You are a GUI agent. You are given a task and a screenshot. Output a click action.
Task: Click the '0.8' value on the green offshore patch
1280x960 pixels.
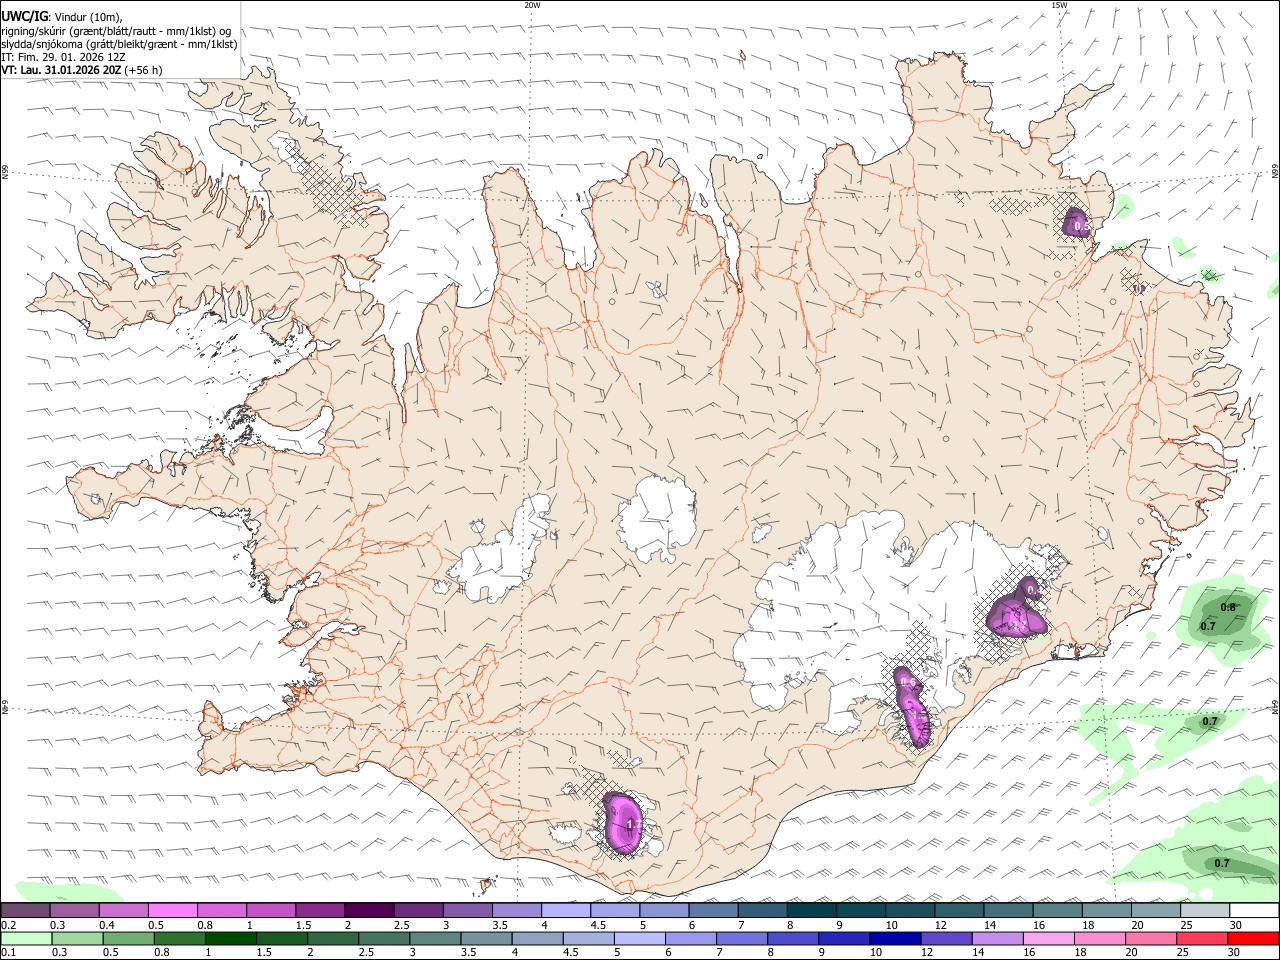click(x=1228, y=607)
